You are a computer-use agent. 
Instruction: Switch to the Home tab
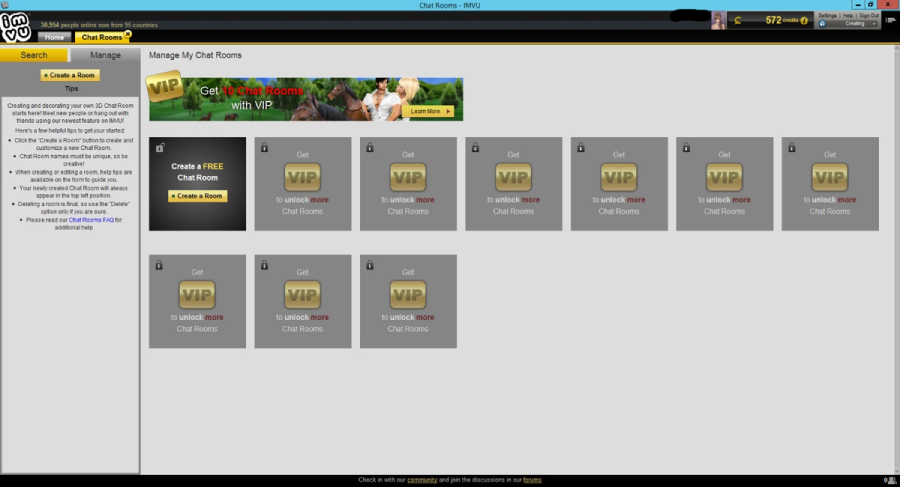[55, 37]
